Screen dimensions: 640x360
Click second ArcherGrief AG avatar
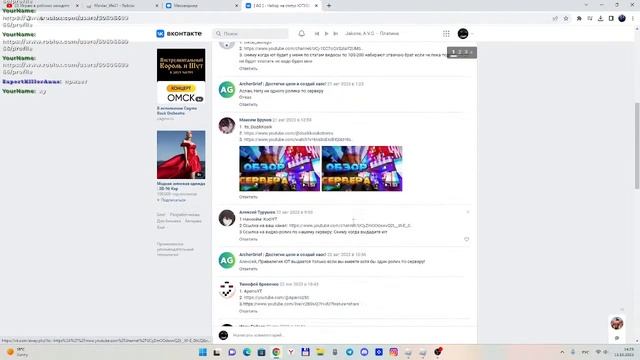(x=227, y=260)
